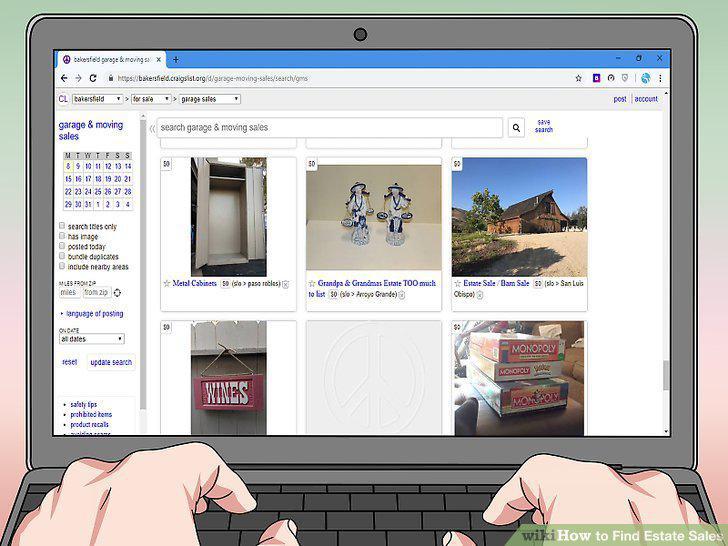Click the update search button
This screenshot has height=546, width=728.
click(x=111, y=362)
